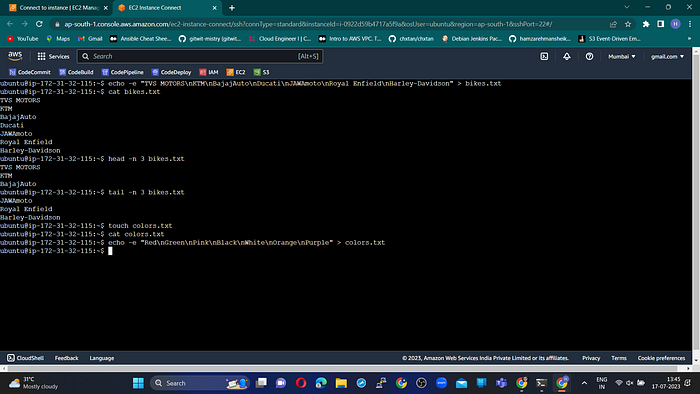Viewport: 700px width, 394px height.
Task: Open the AWS notifications bell
Action: click(567, 56)
